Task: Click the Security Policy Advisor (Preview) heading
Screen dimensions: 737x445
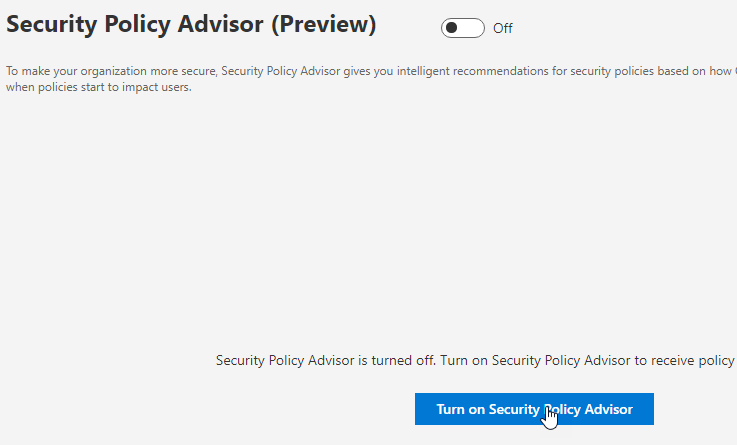Action: 191,26
